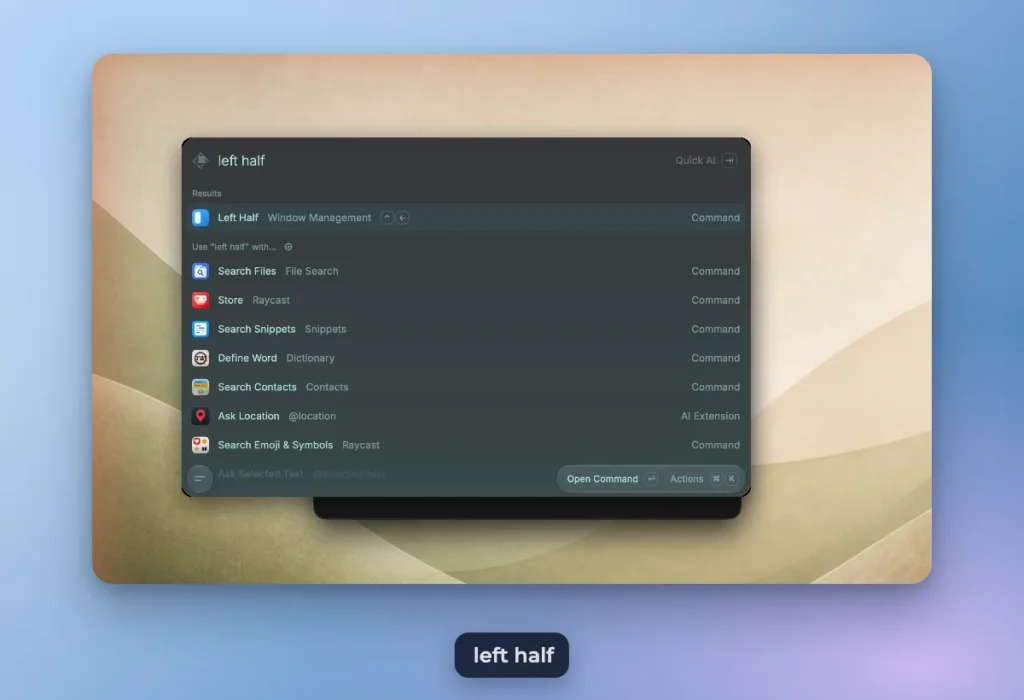This screenshot has height=700, width=1024.
Task: Click the 'Snippets' subtitle text
Action: 325,329
